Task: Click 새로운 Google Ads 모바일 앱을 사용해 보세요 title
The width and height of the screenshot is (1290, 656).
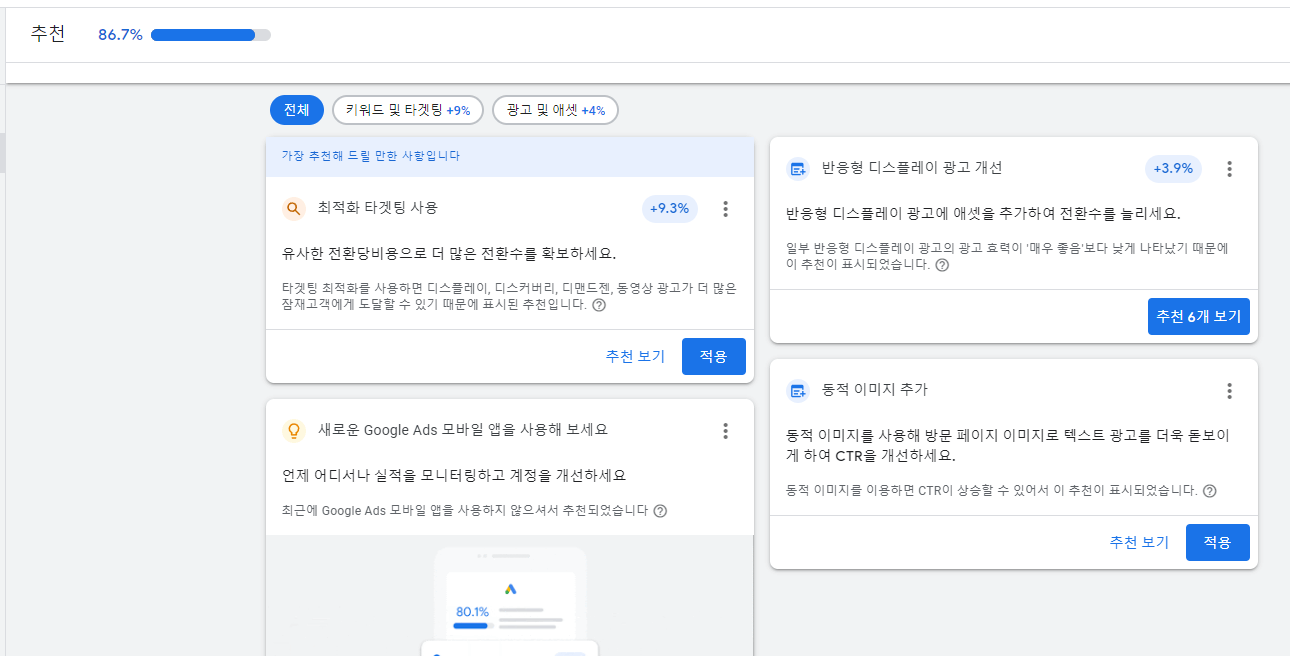Action: 462,430
